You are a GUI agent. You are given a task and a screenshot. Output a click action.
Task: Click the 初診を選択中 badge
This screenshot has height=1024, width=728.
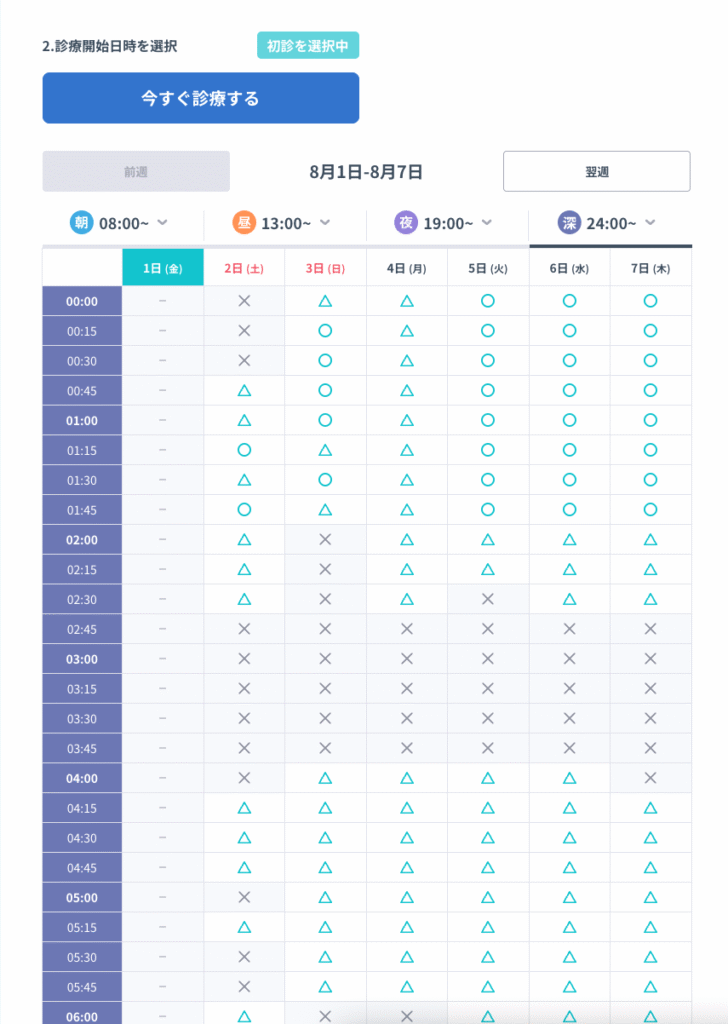(x=308, y=46)
